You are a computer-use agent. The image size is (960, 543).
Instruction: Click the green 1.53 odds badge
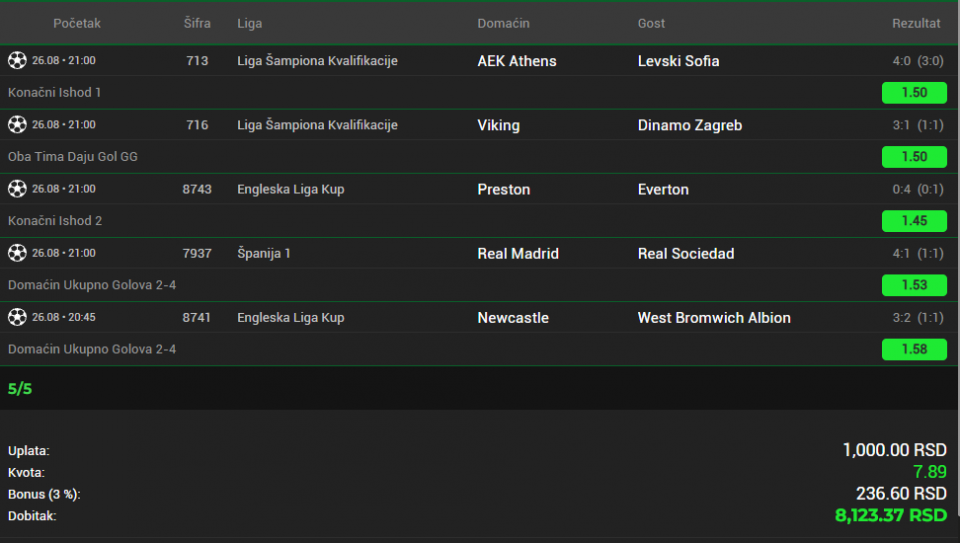pos(914,285)
